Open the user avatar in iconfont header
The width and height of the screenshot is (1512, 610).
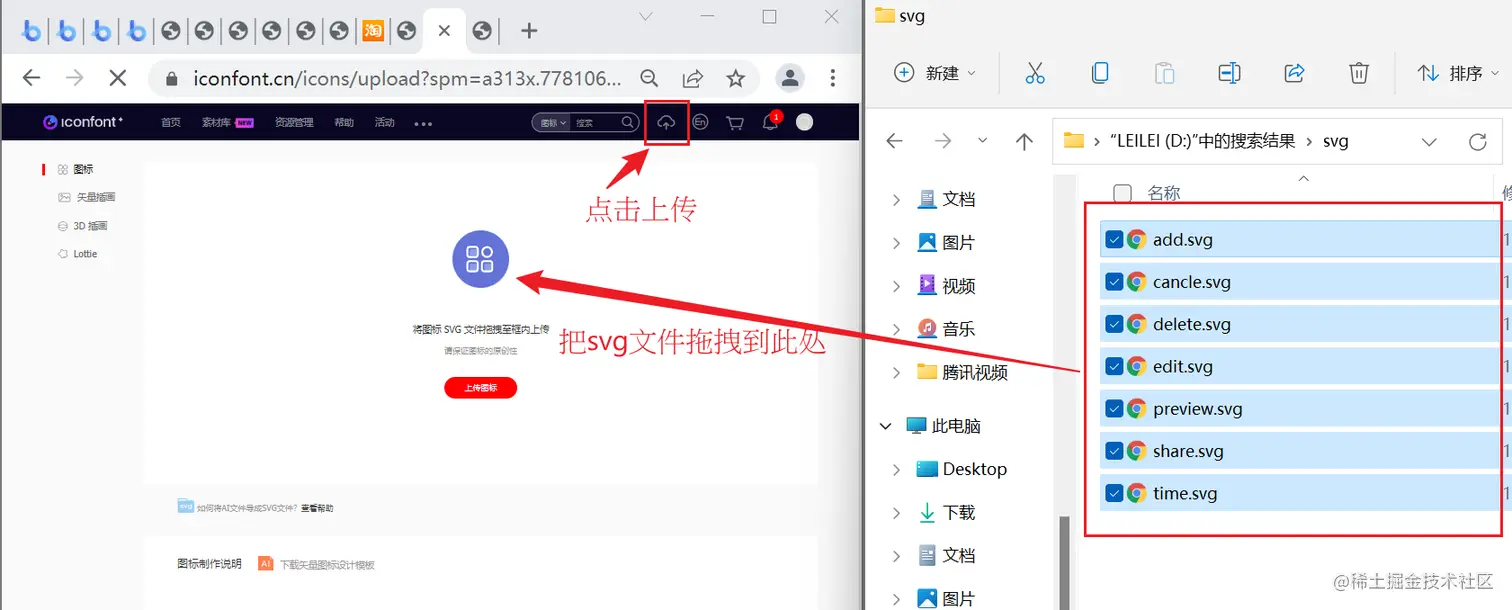pos(804,122)
